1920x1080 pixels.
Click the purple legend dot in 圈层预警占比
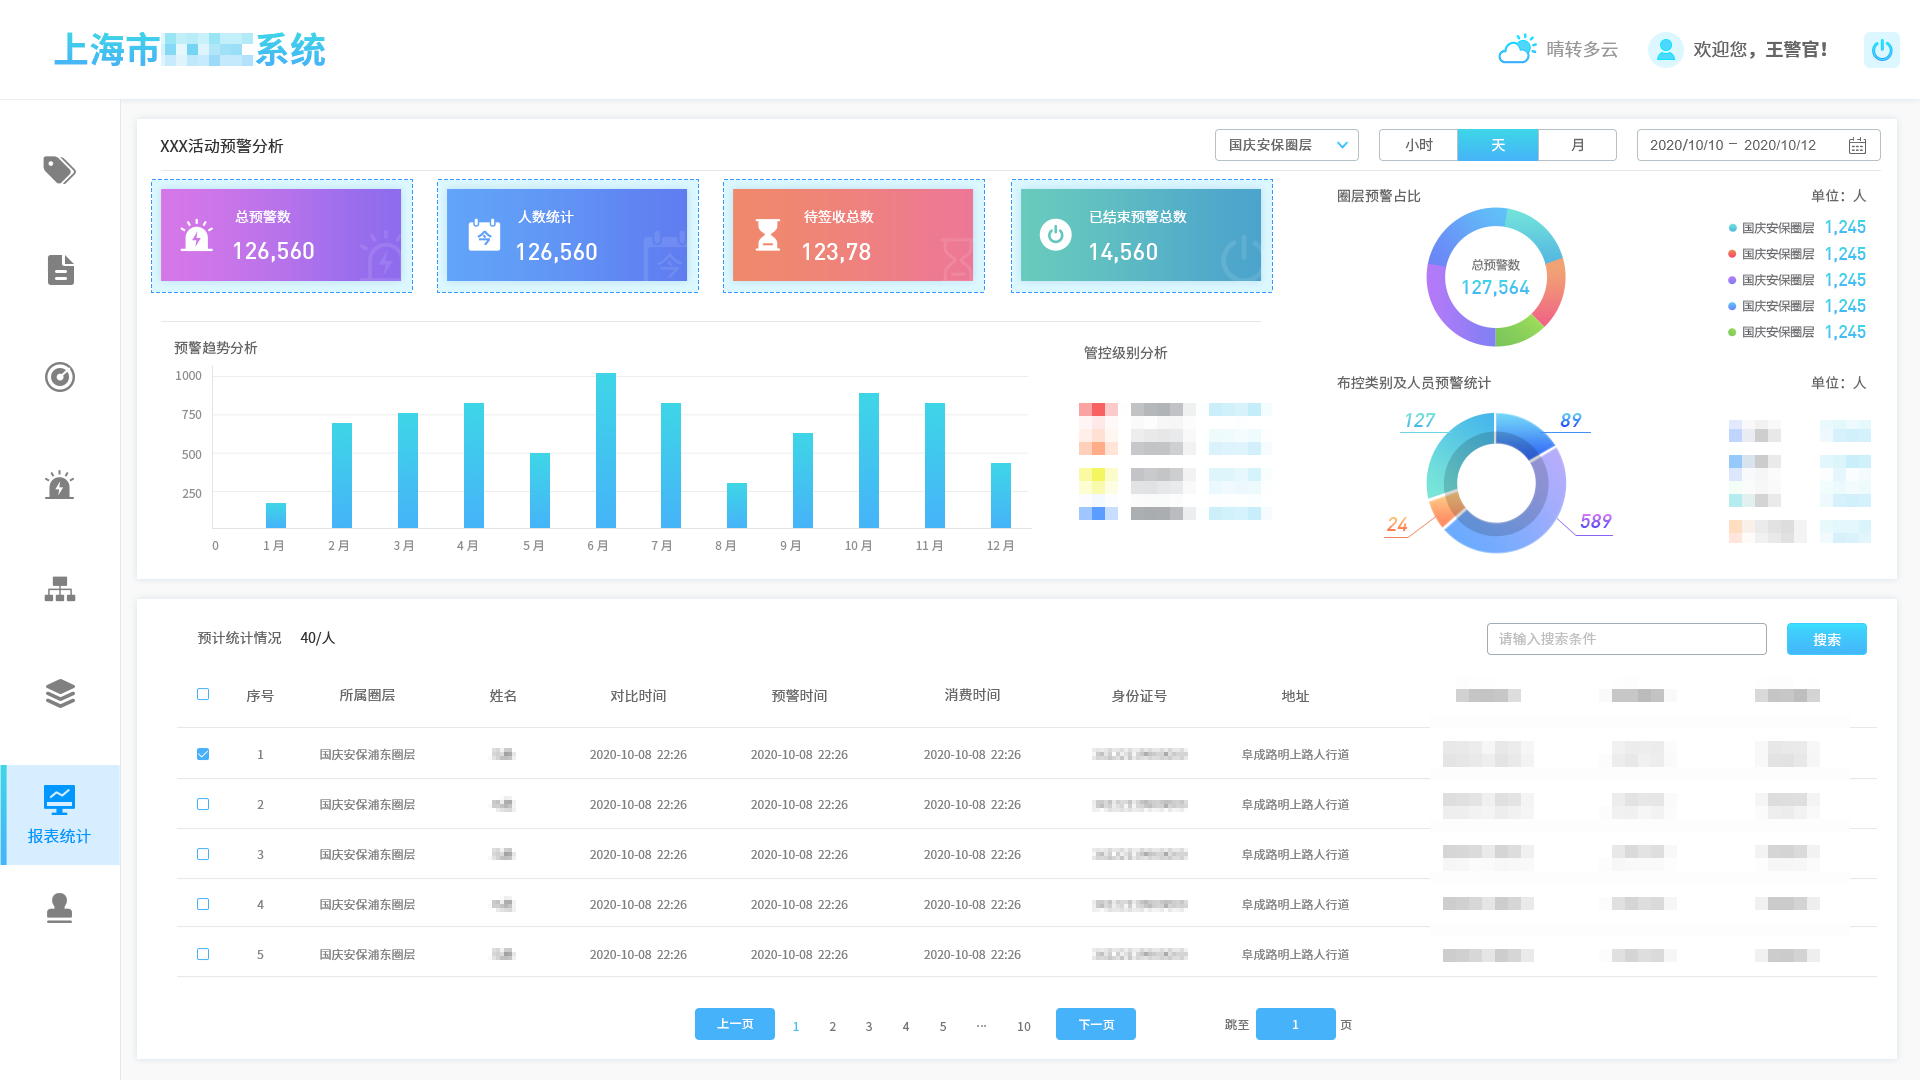1732,280
